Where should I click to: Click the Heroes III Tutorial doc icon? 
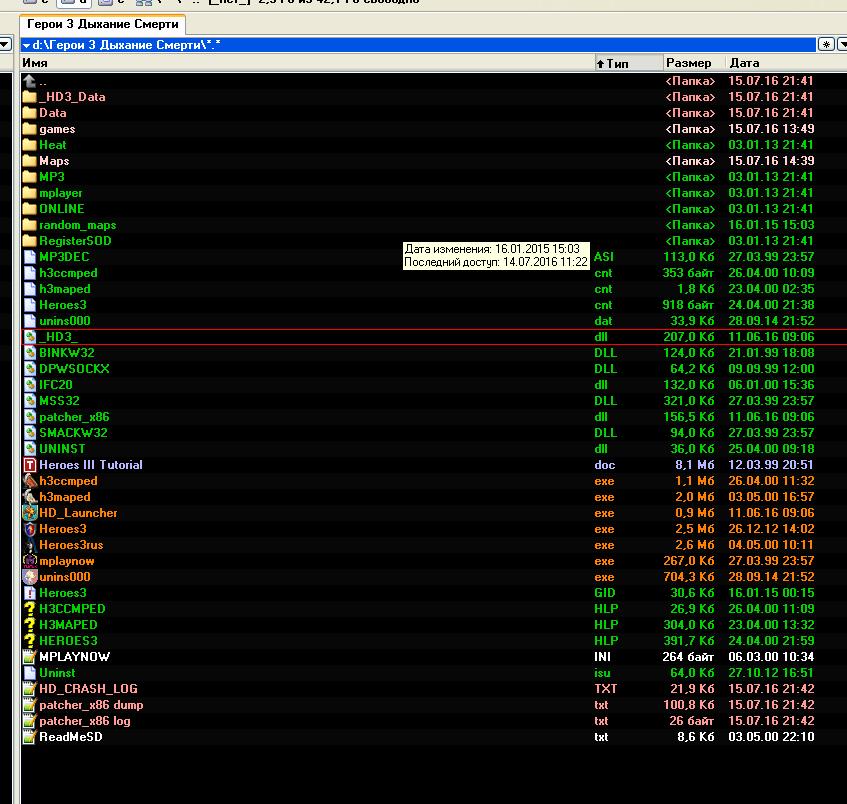[30, 465]
